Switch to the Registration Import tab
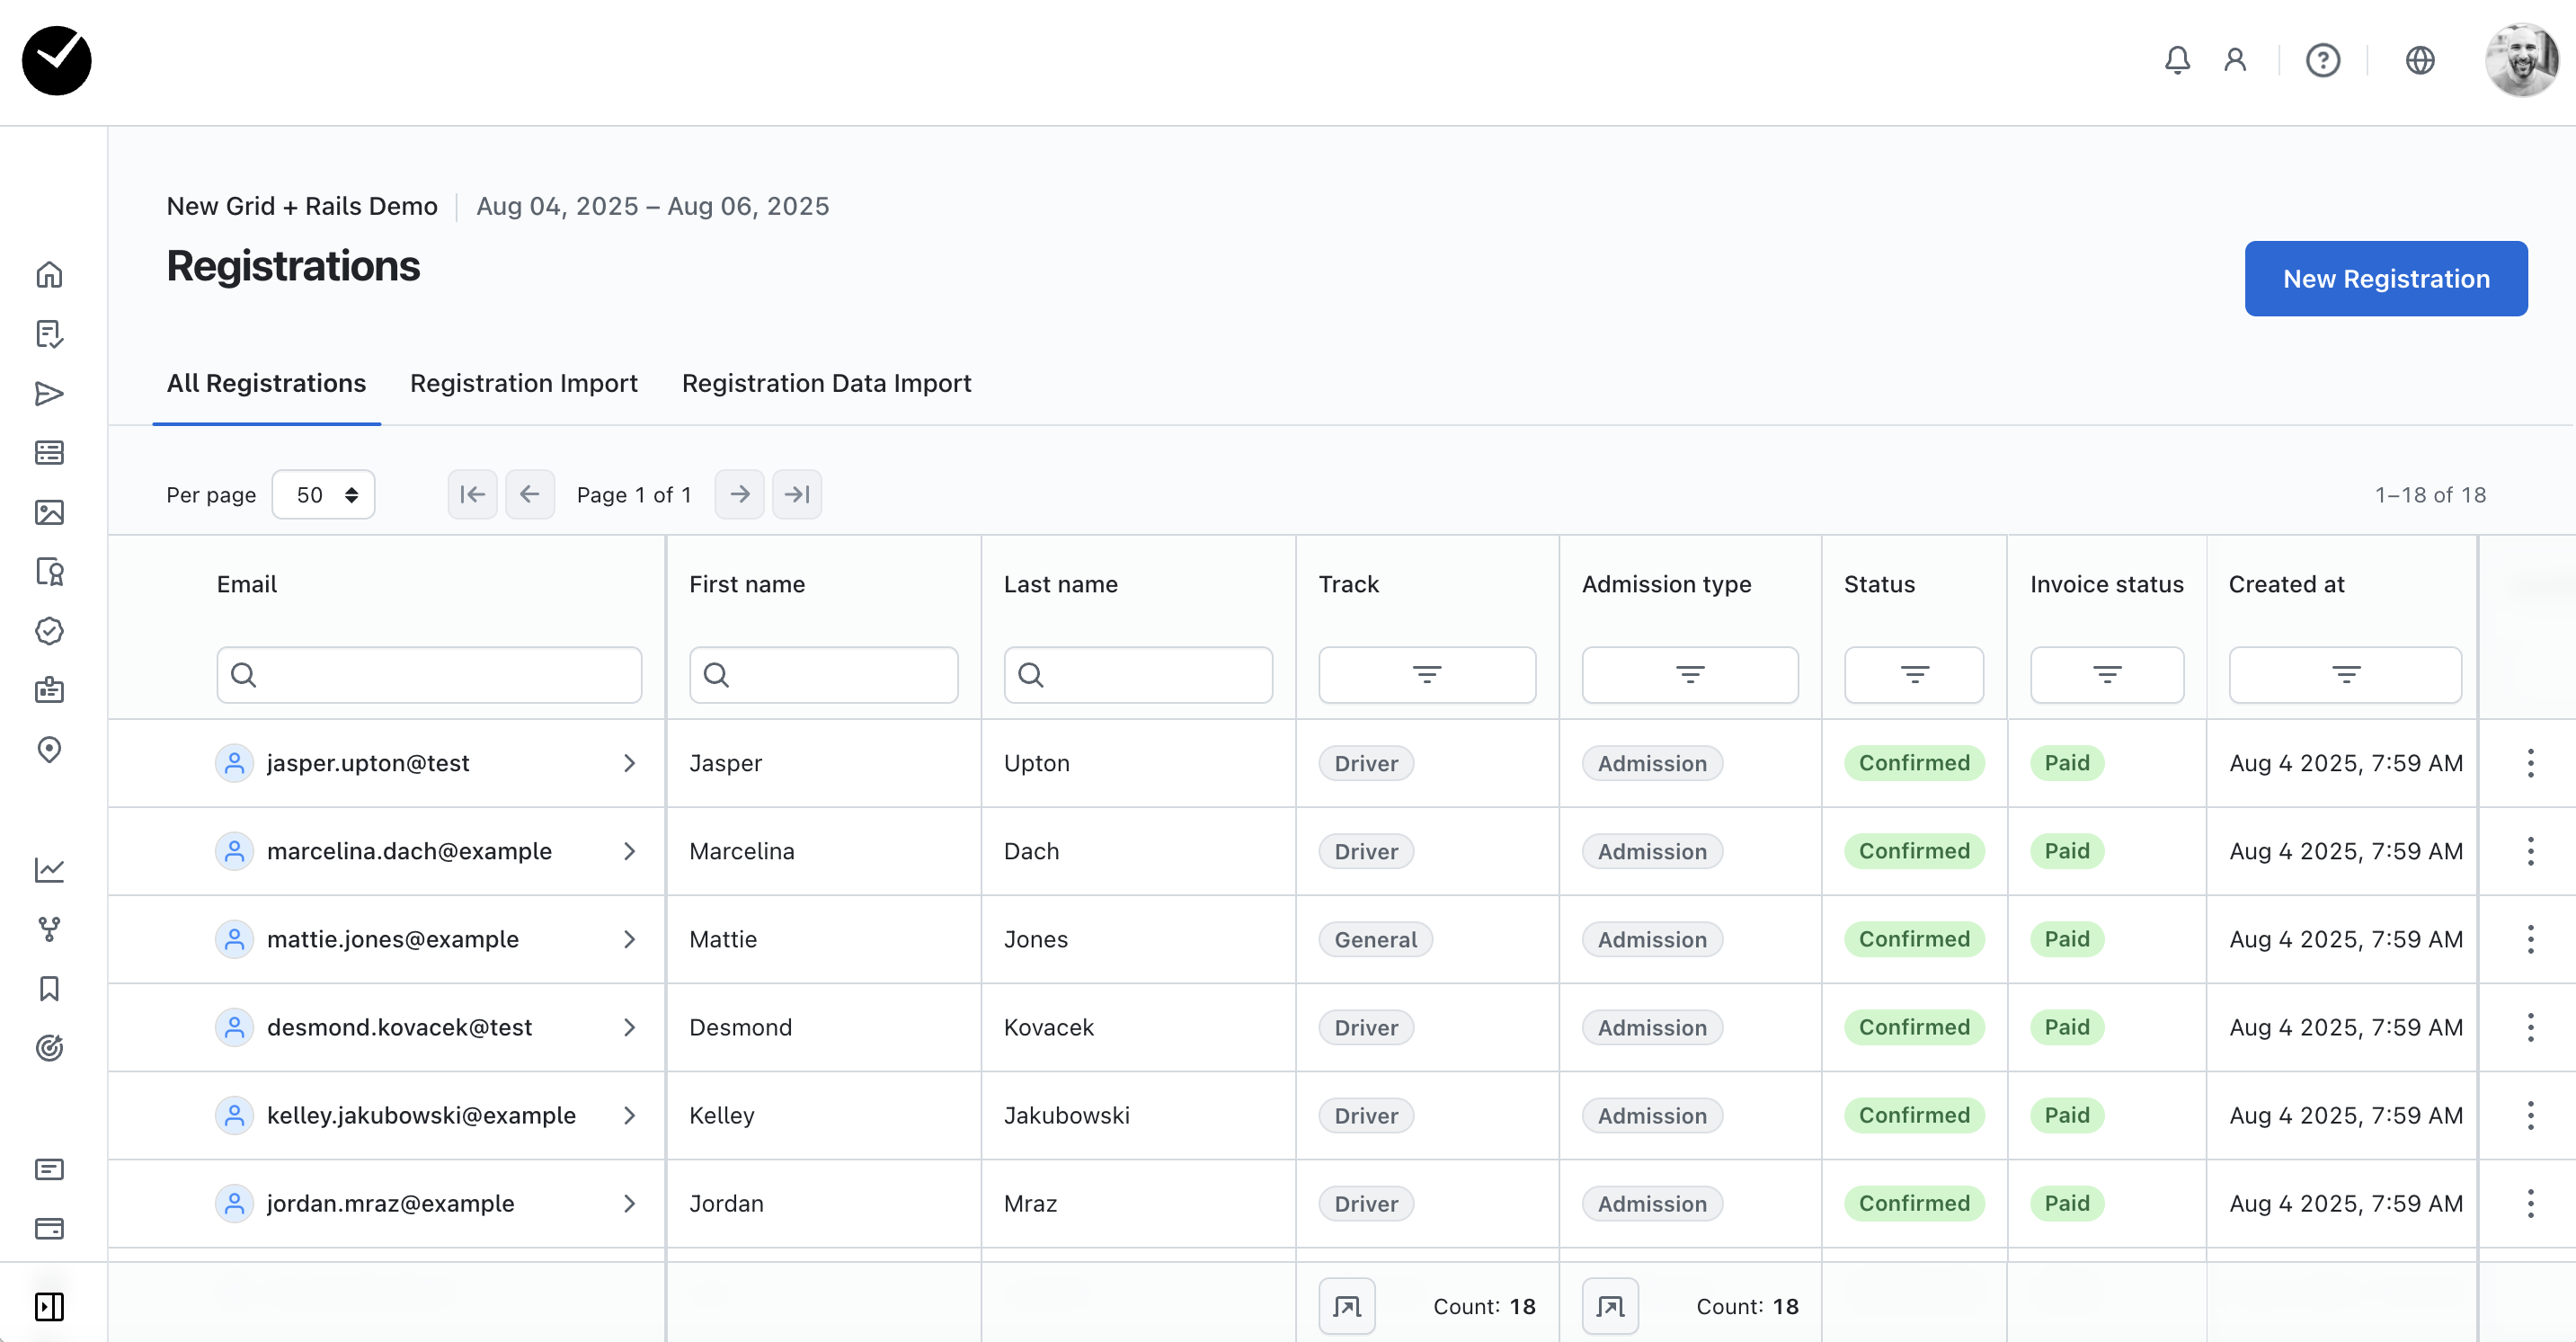This screenshot has width=2576, height=1342. pos(523,384)
